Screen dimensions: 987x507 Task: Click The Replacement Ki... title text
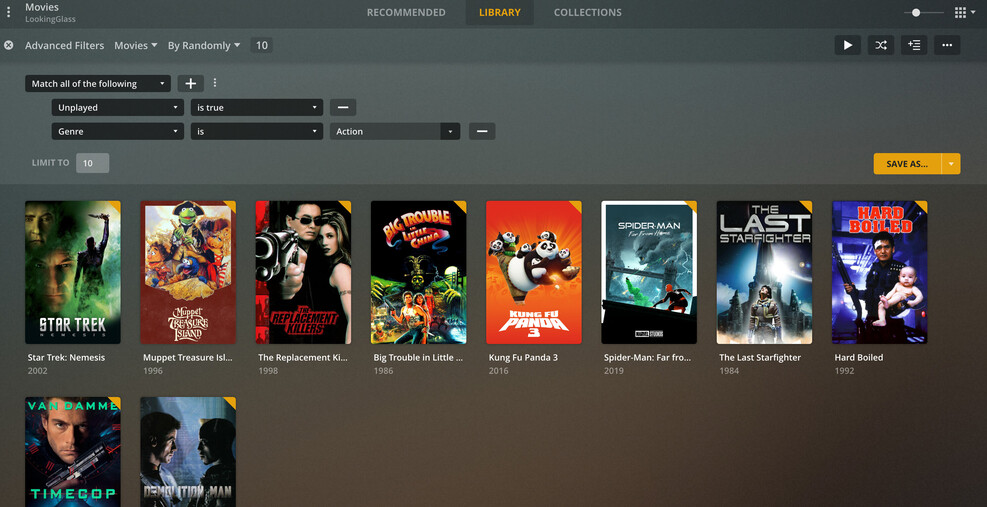click(x=303, y=358)
